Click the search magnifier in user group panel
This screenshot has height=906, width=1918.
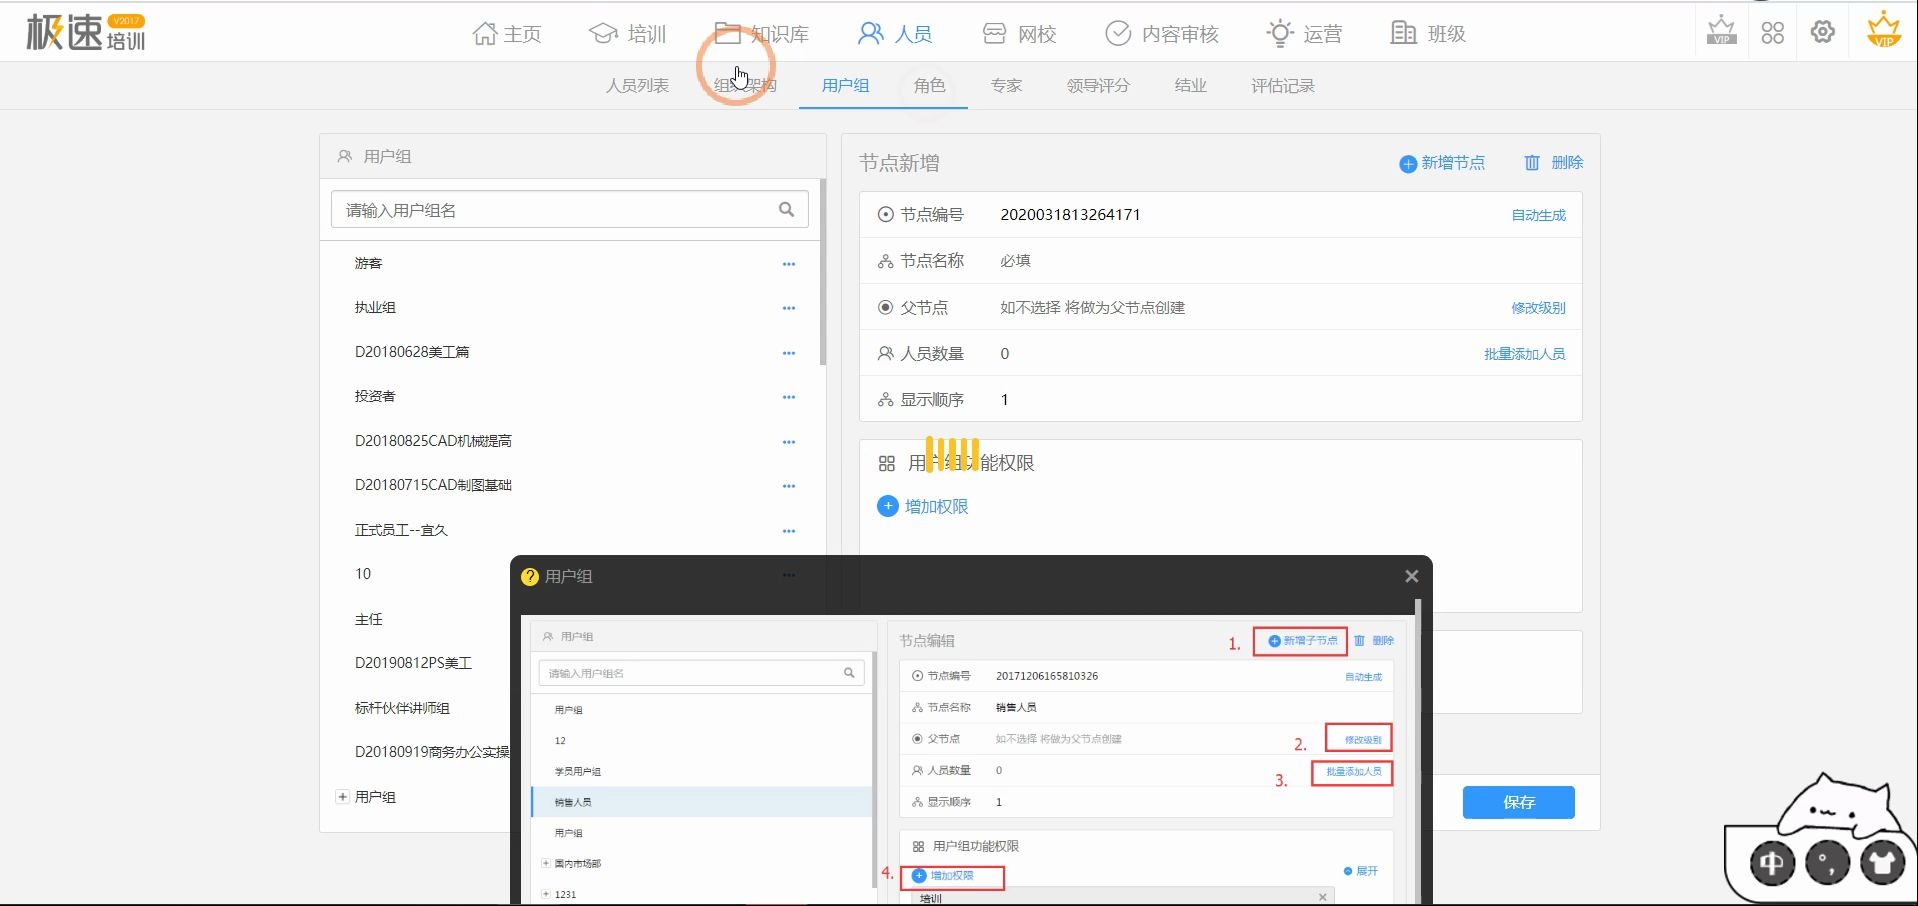[786, 209]
